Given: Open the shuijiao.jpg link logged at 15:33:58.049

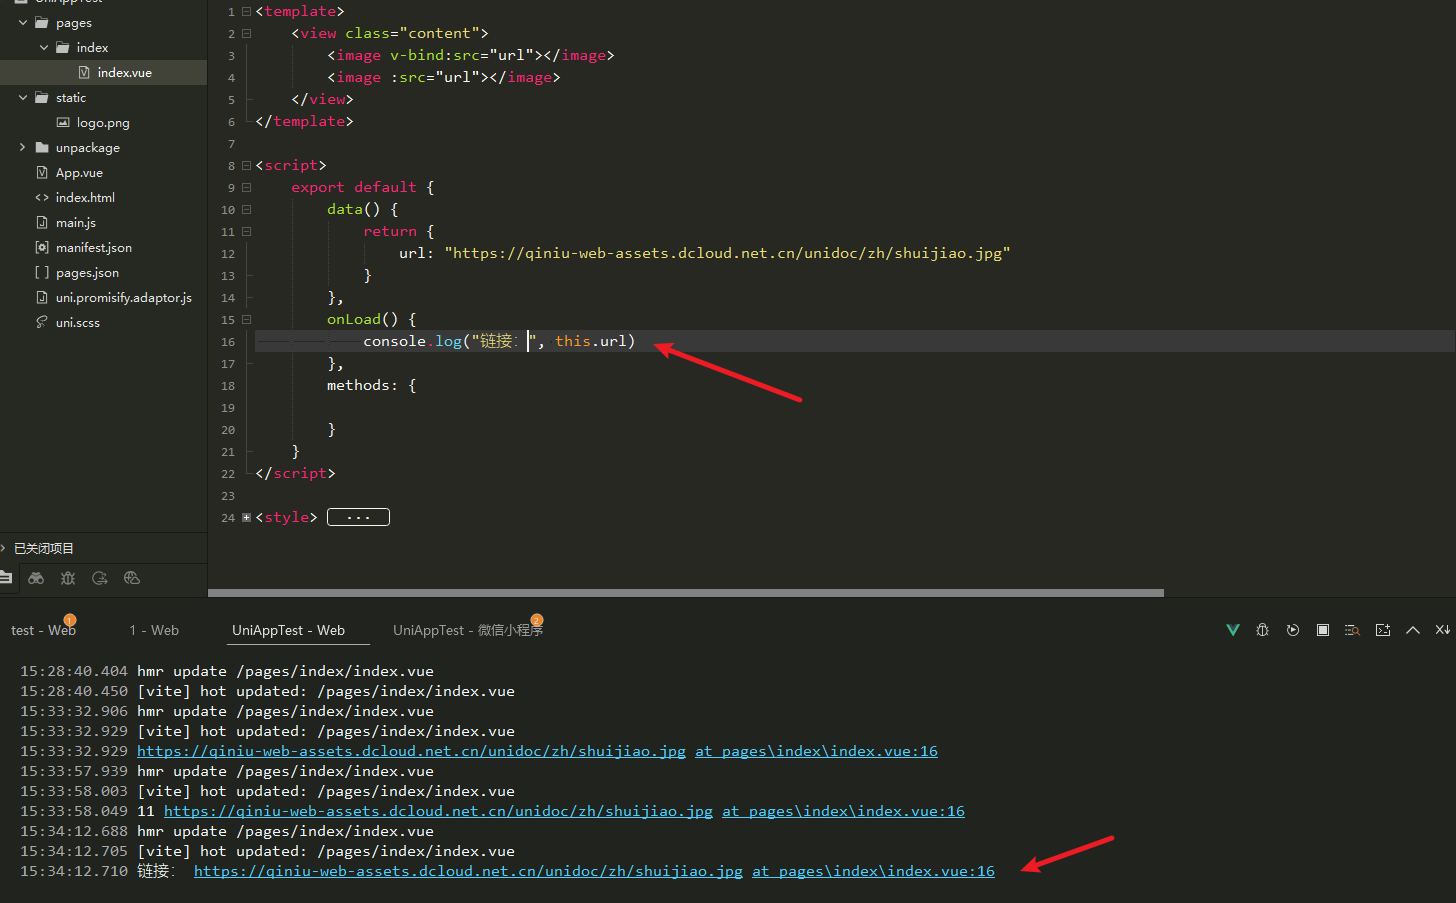Looking at the screenshot, I should (x=438, y=811).
